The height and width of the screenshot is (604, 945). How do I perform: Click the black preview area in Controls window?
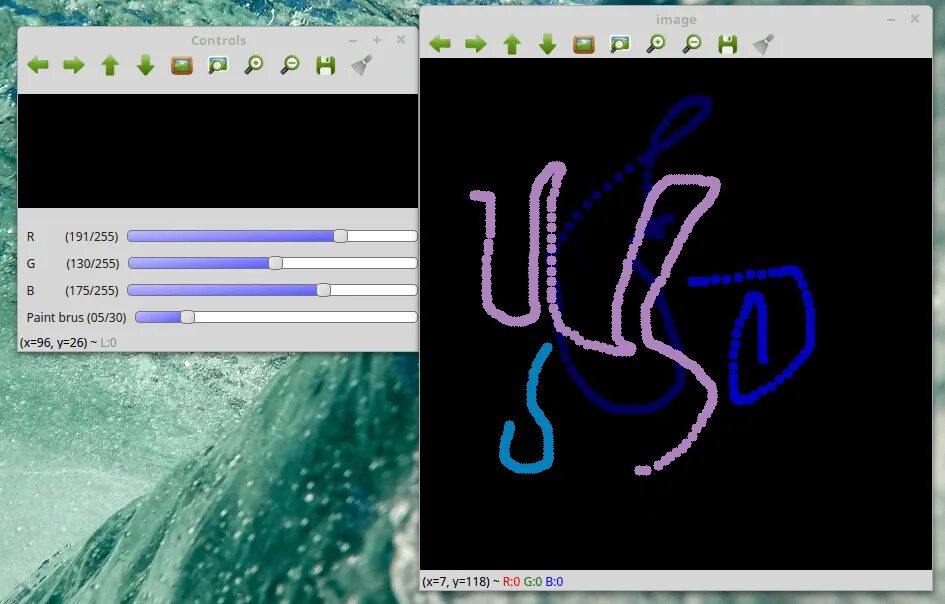[x=218, y=151]
